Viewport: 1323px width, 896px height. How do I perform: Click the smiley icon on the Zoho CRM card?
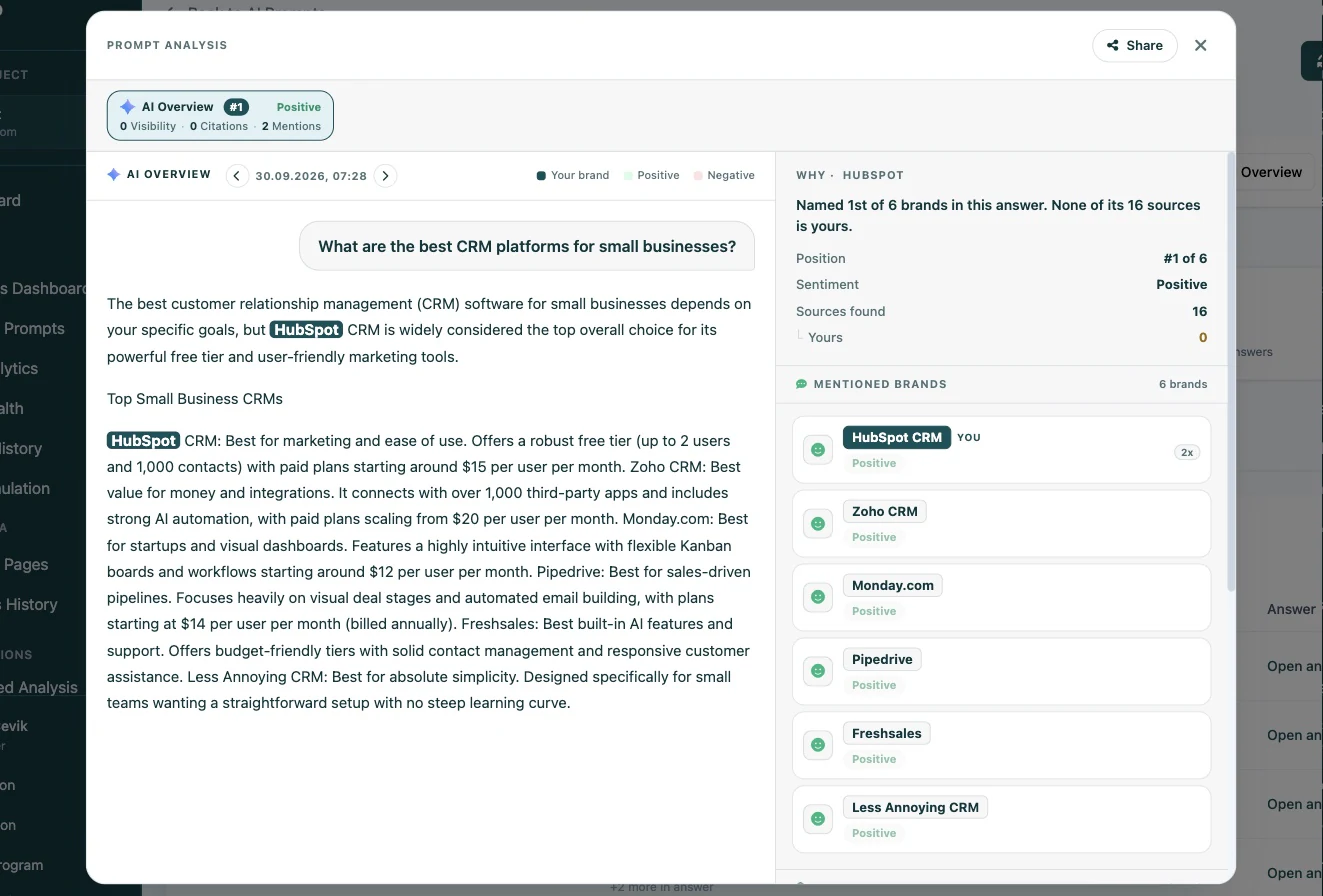[818, 524]
